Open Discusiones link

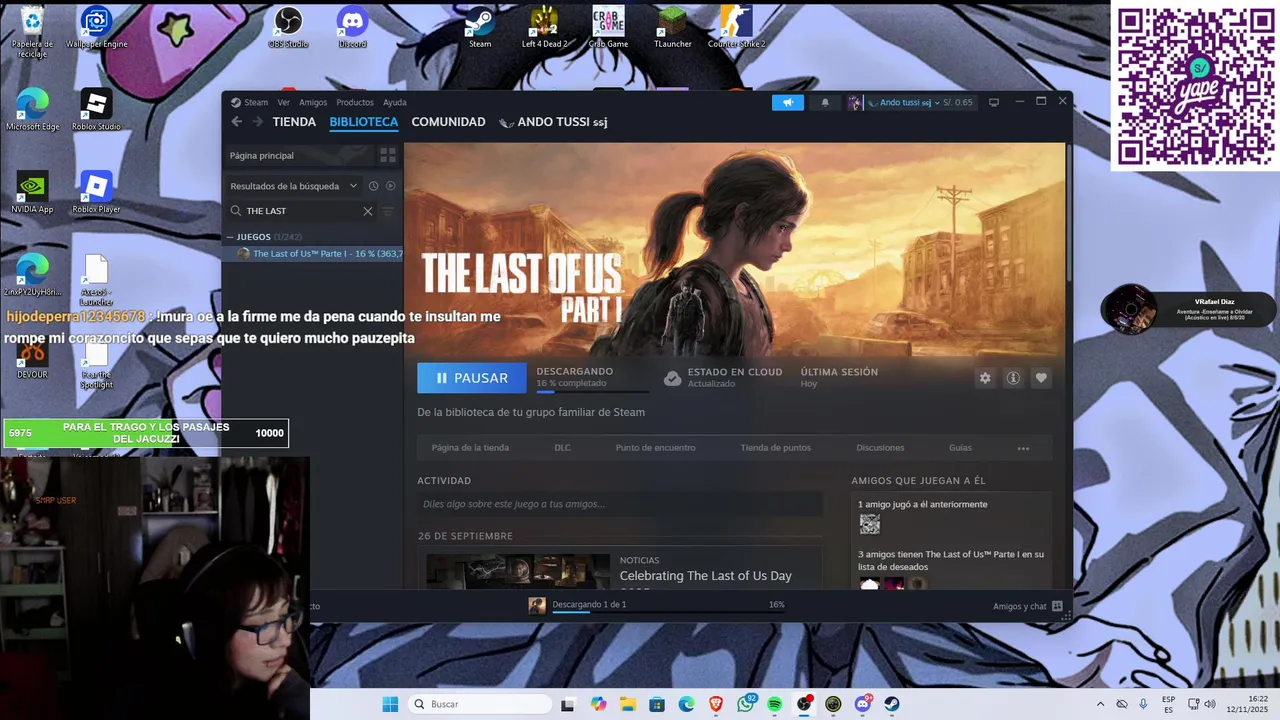pyautogui.click(x=880, y=448)
